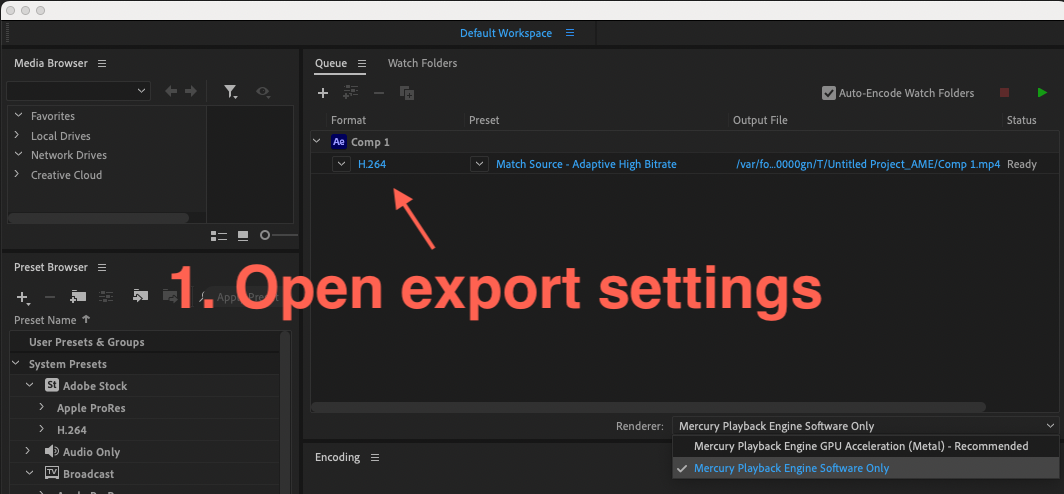The image size is (1064, 494).
Task: Select the Media Browser panel tab
Action: coord(51,63)
